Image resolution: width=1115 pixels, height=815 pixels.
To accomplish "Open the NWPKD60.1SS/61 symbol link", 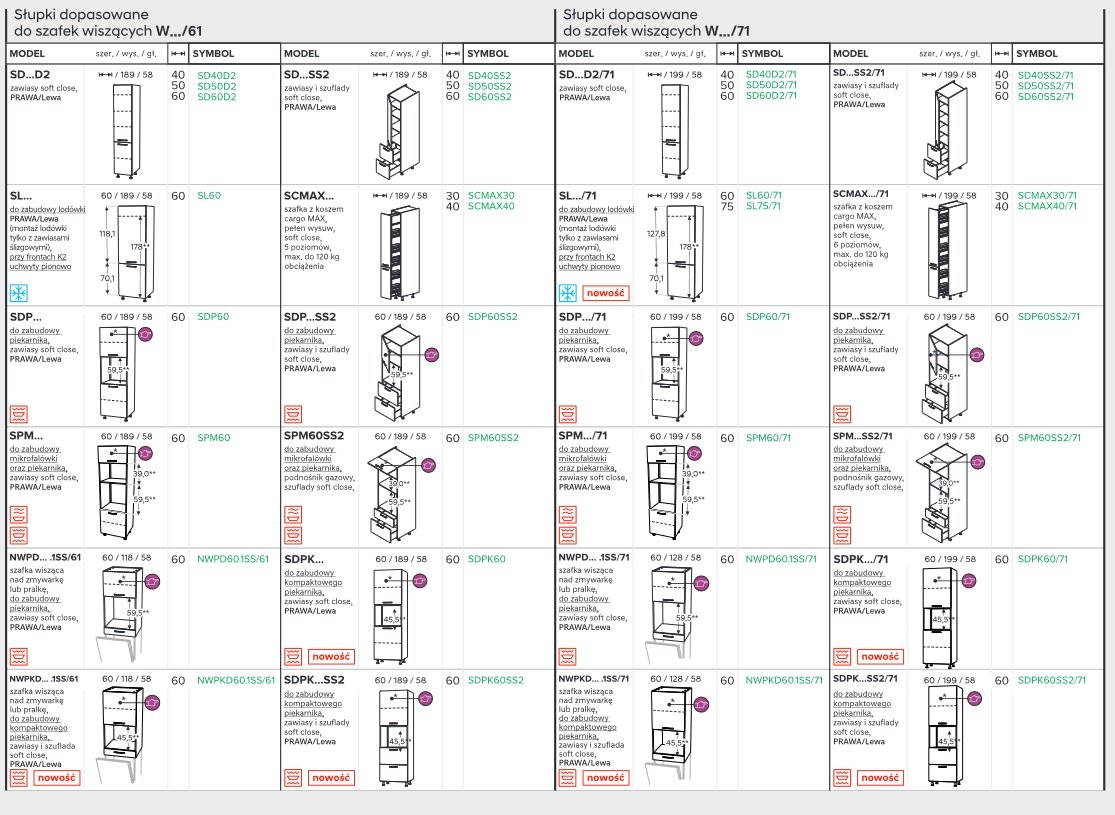I will pos(236,680).
